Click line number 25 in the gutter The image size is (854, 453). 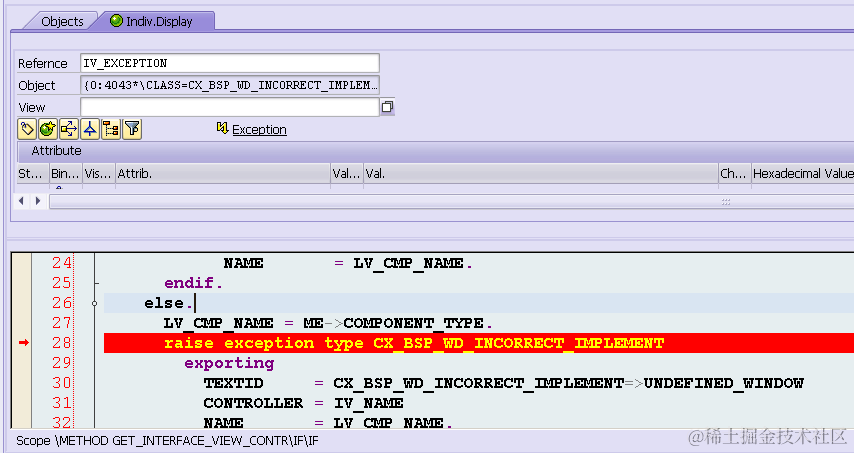[62, 283]
